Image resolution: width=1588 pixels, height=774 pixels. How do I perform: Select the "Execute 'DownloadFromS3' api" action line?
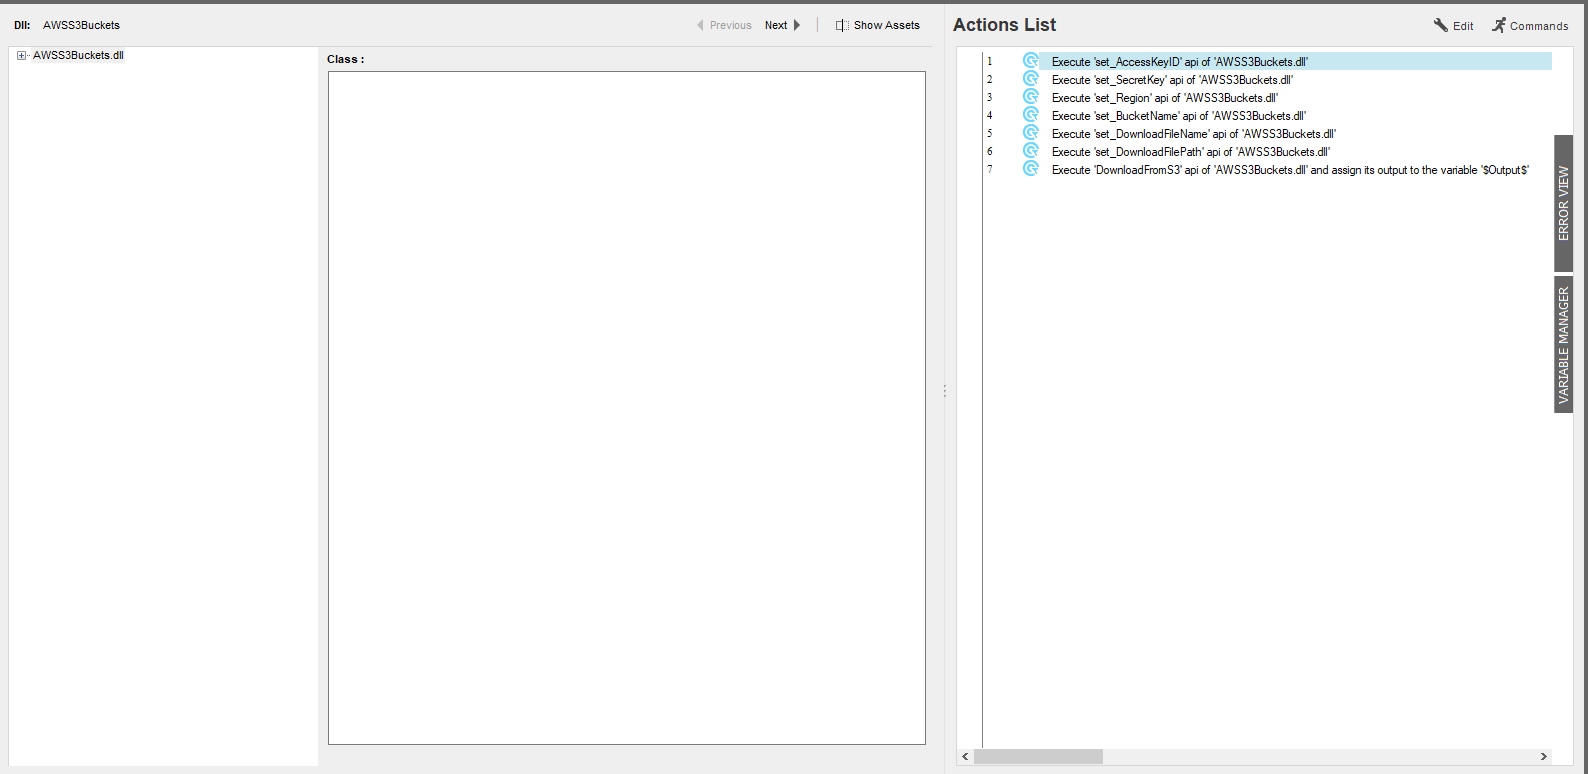[x=1290, y=170]
